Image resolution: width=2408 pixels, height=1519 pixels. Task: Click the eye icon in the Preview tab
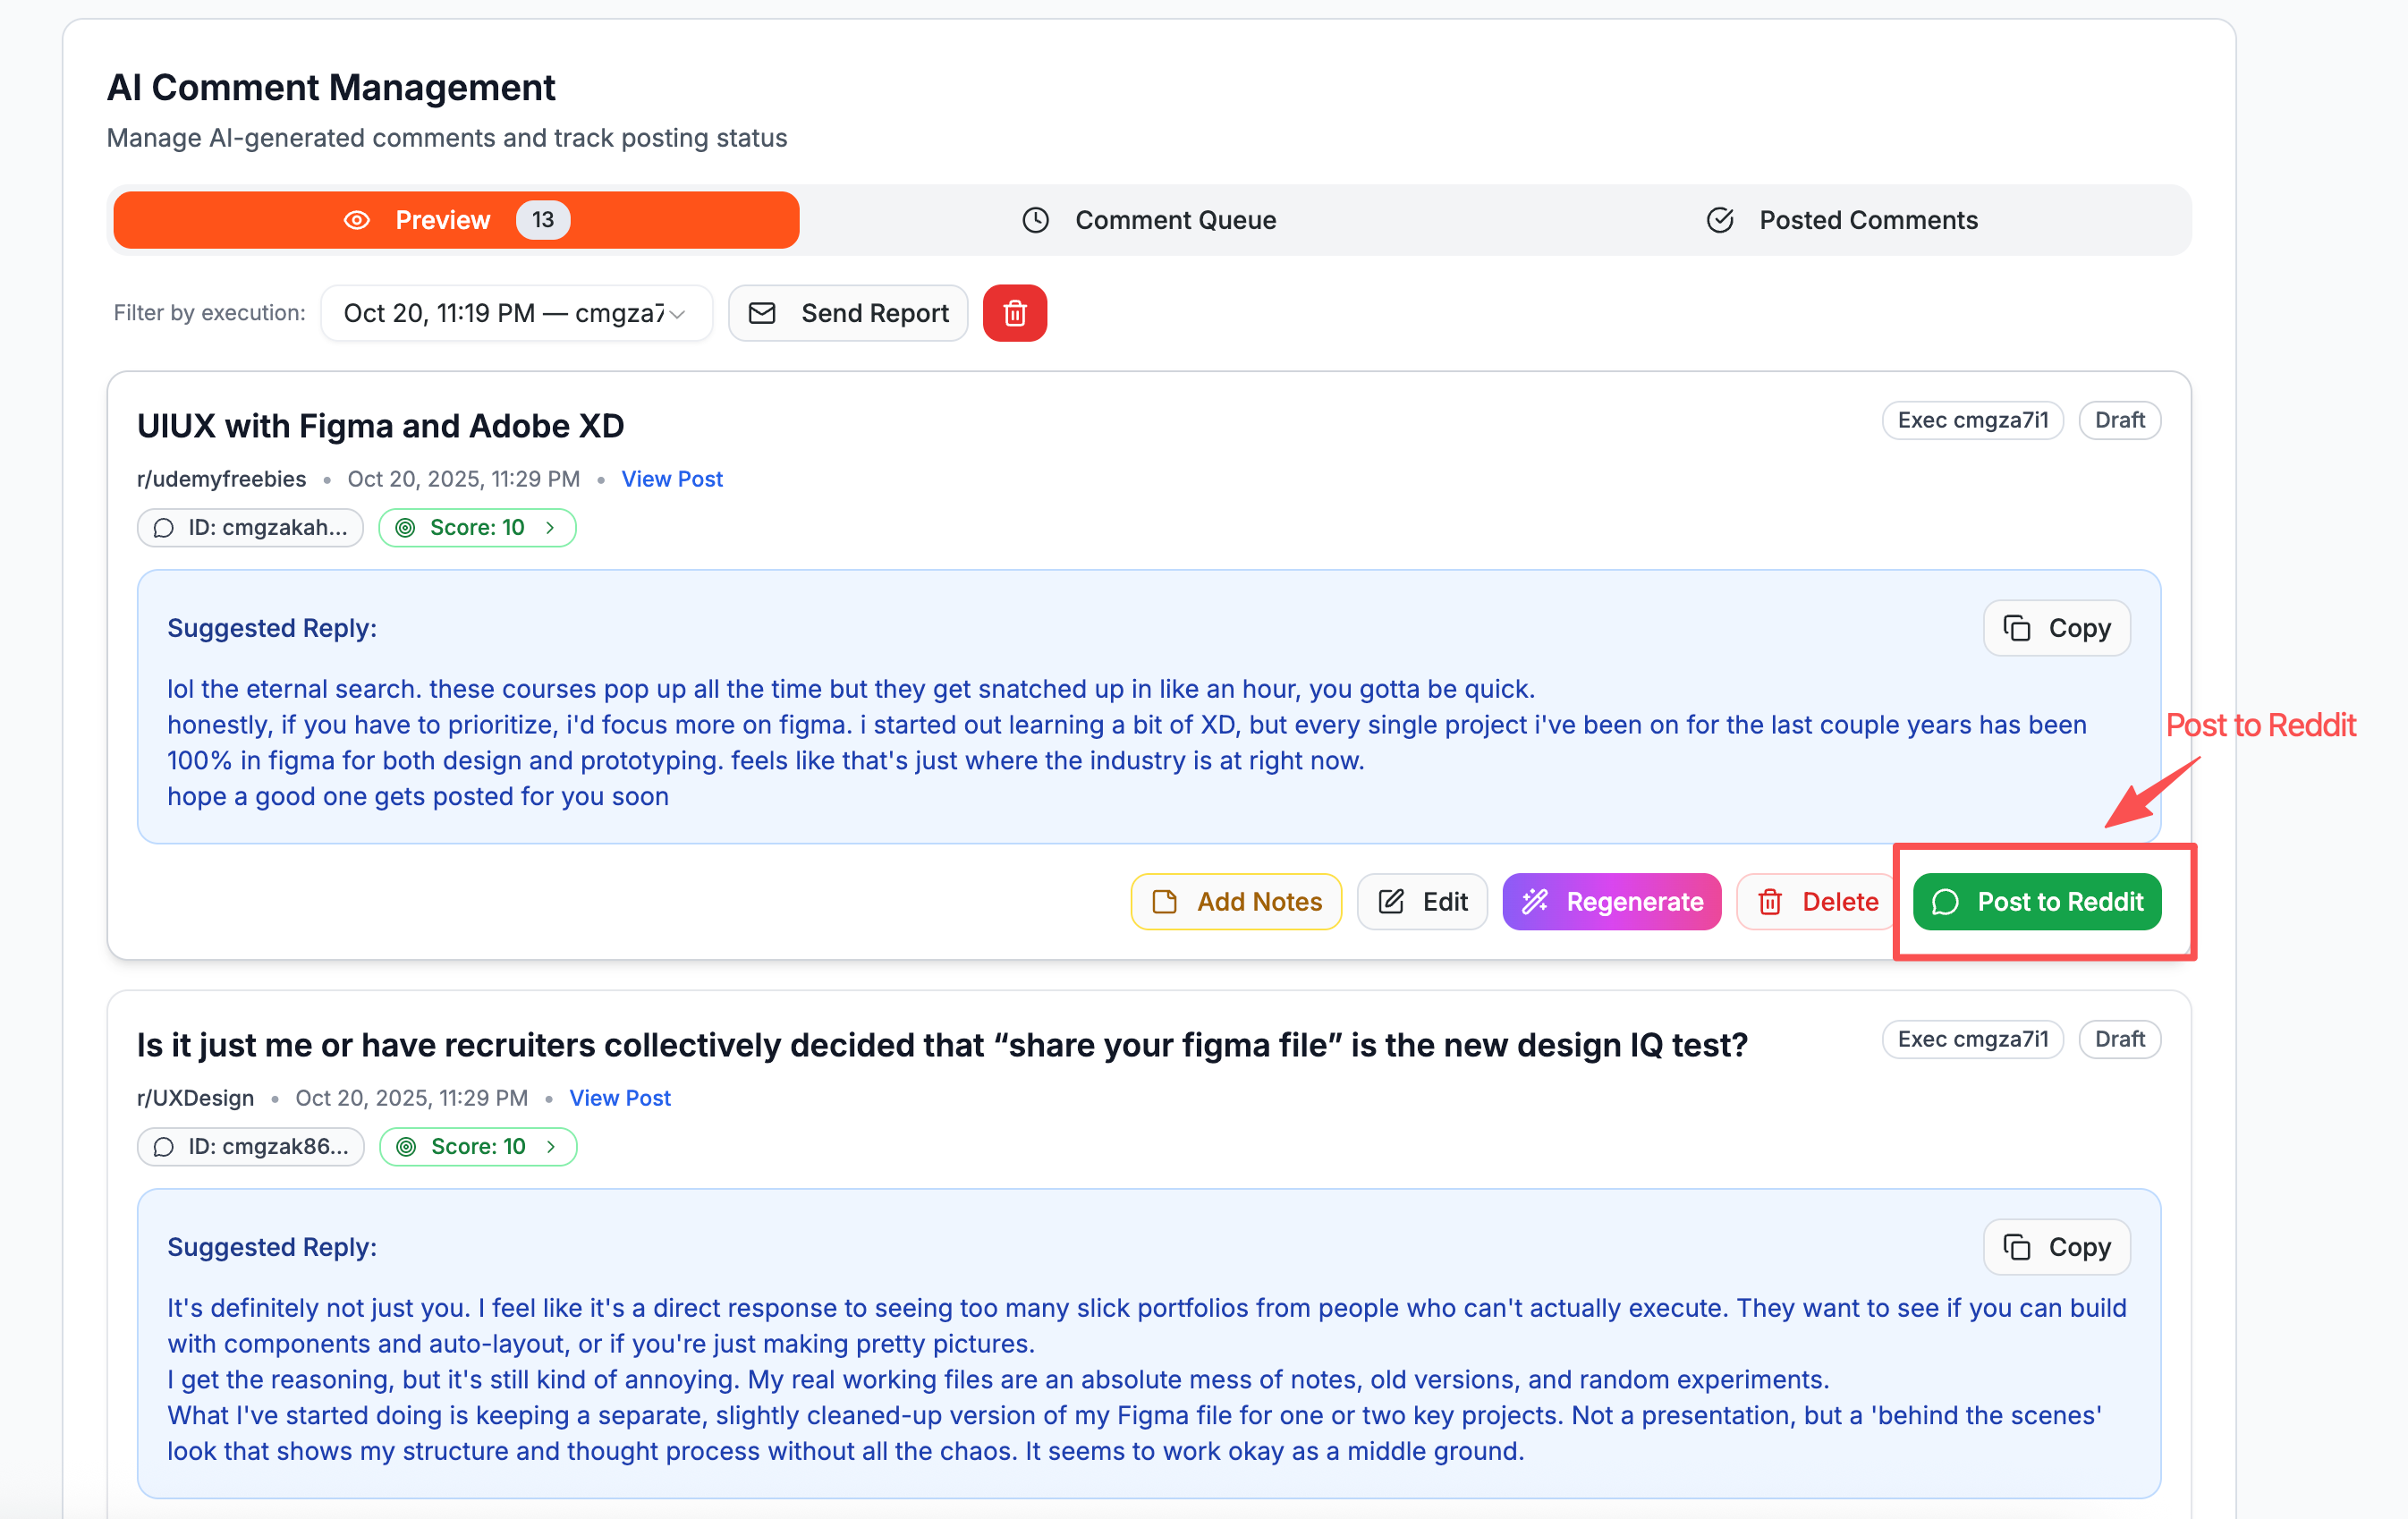[x=357, y=220]
